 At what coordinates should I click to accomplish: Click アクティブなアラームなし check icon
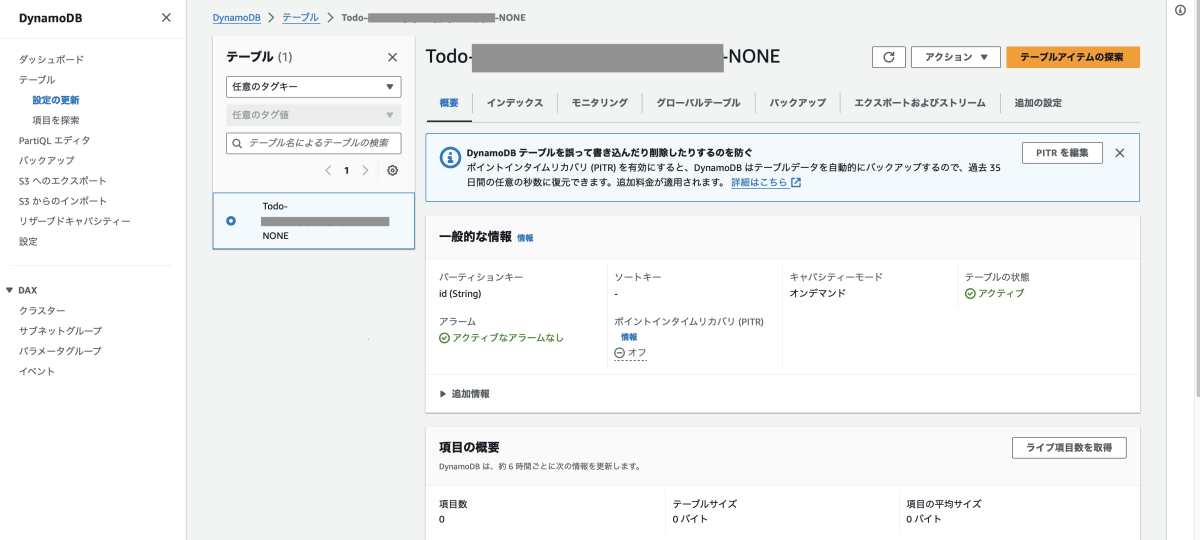pyautogui.click(x=444, y=338)
